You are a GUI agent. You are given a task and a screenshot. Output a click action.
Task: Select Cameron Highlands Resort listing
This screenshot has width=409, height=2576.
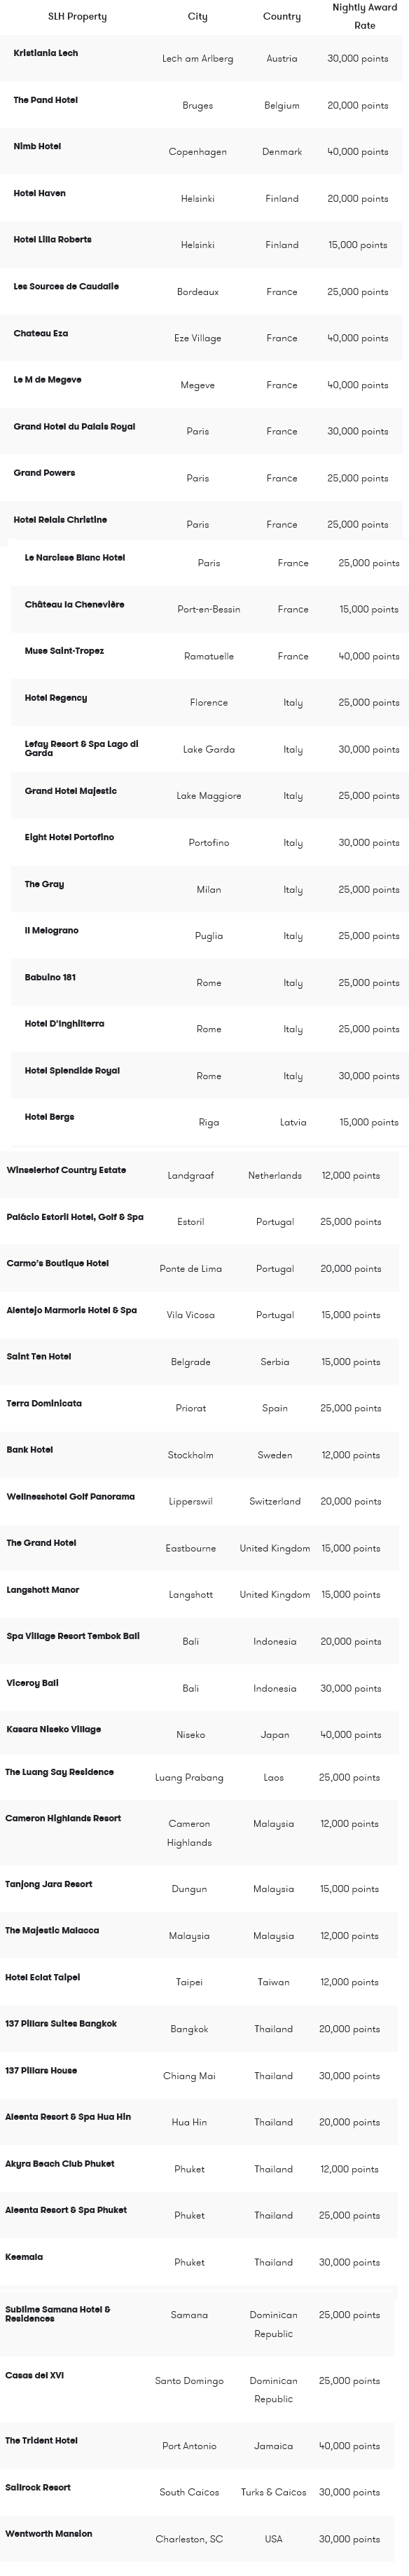[x=63, y=1819]
